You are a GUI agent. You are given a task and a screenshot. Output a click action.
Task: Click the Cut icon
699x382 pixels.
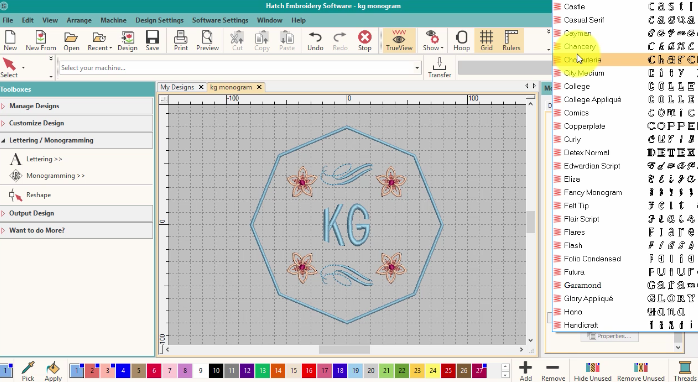(237, 40)
